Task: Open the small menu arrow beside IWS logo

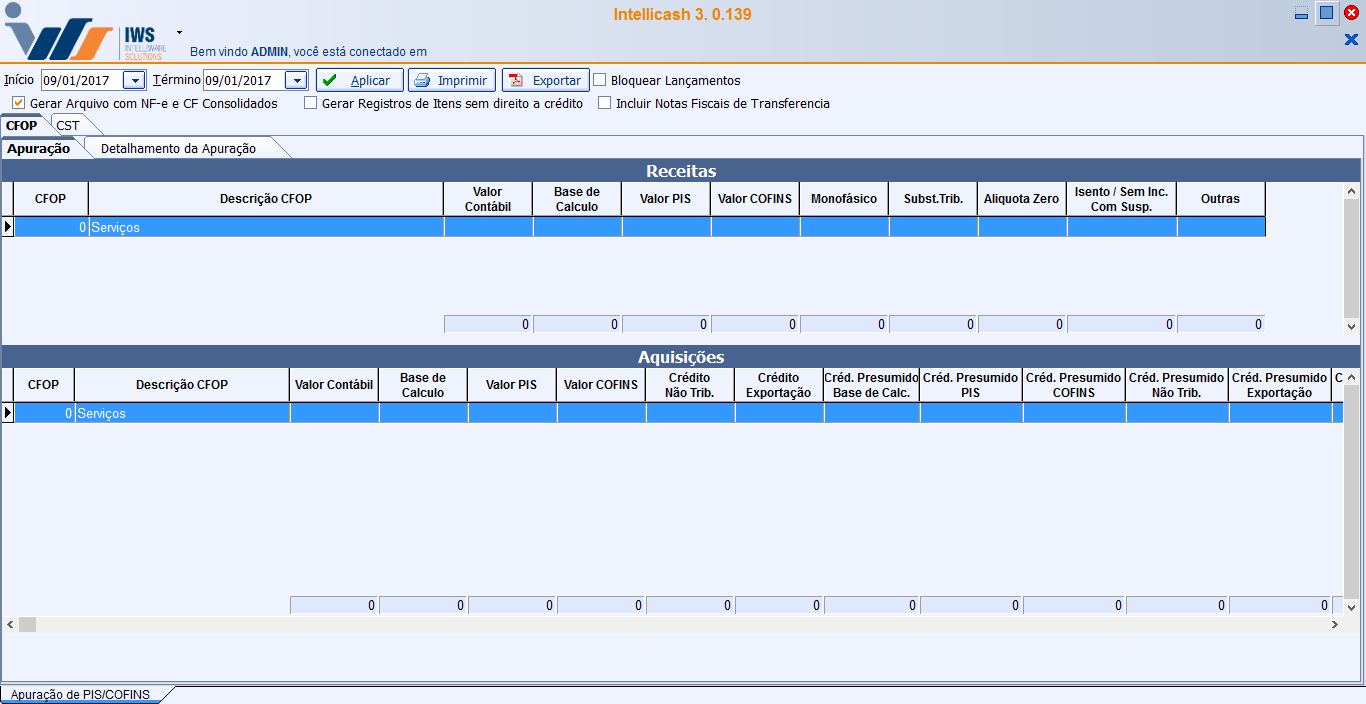Action: tap(179, 32)
